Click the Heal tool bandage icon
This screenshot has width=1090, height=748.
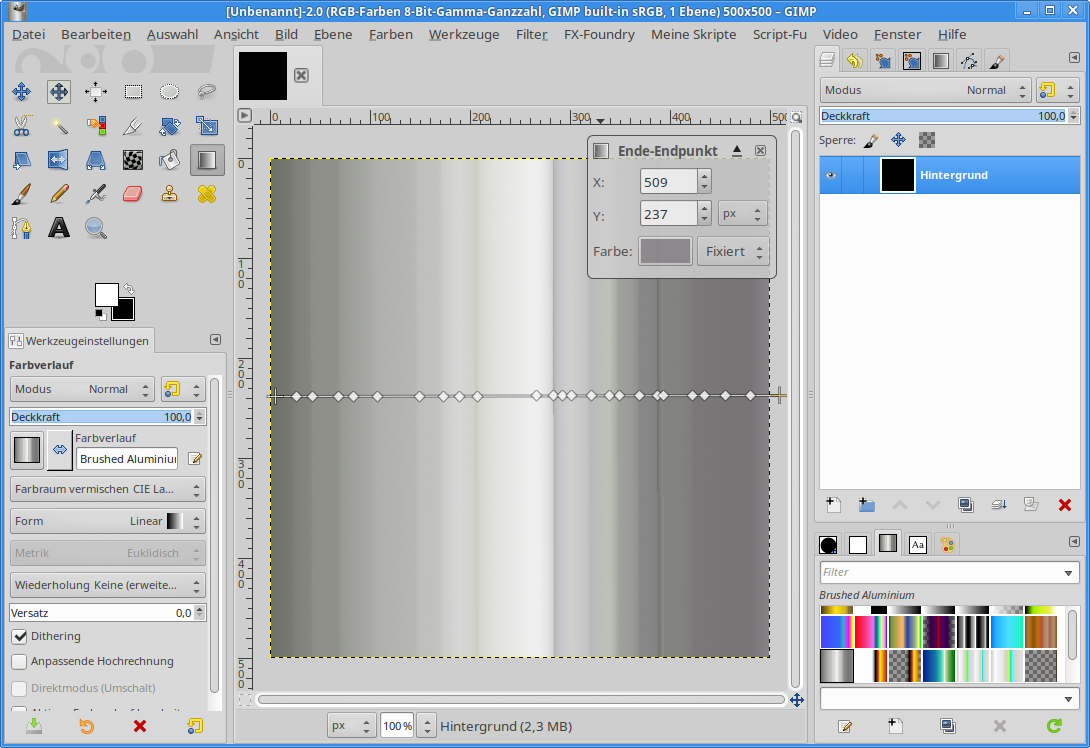(x=207, y=193)
